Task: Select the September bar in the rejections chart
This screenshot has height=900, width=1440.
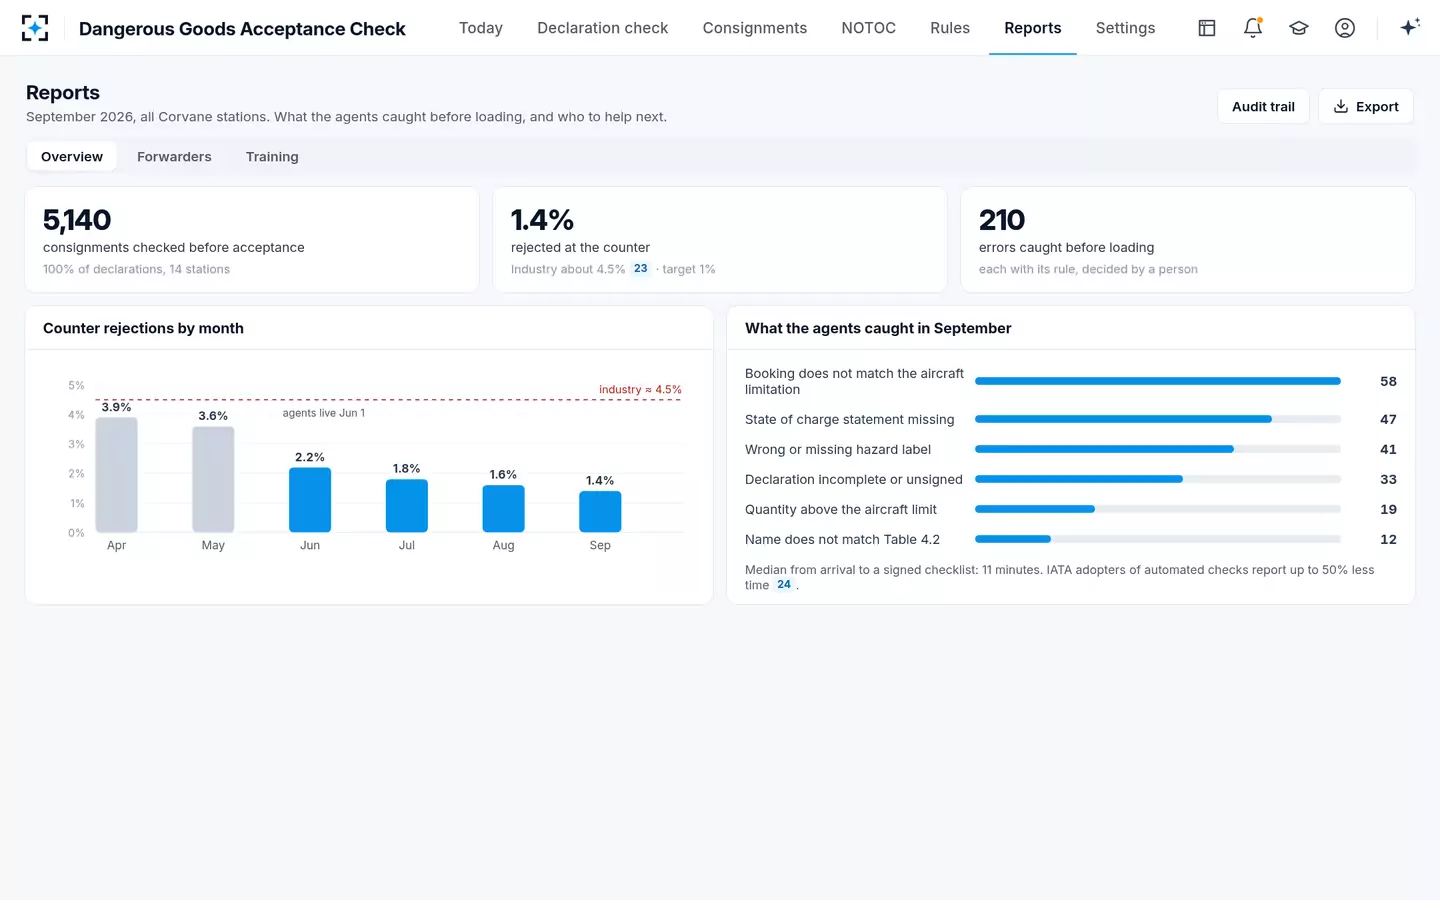Action: (600, 512)
